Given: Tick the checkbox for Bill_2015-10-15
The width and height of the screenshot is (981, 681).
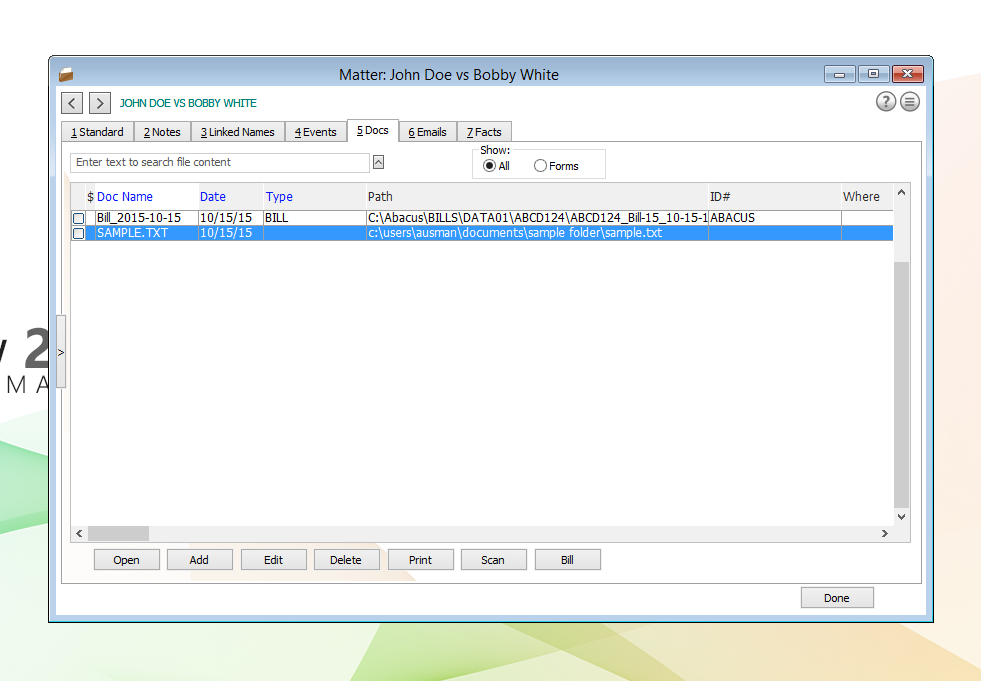Looking at the screenshot, I should pos(79,218).
